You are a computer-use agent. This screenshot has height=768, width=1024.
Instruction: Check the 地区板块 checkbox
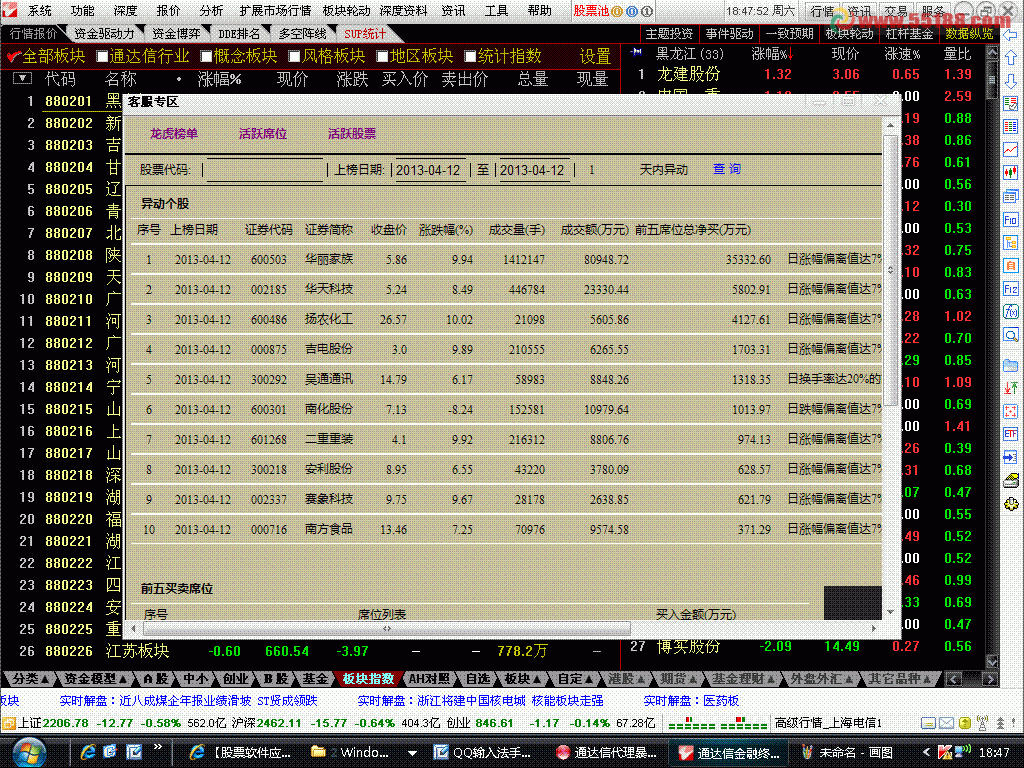click(x=382, y=57)
